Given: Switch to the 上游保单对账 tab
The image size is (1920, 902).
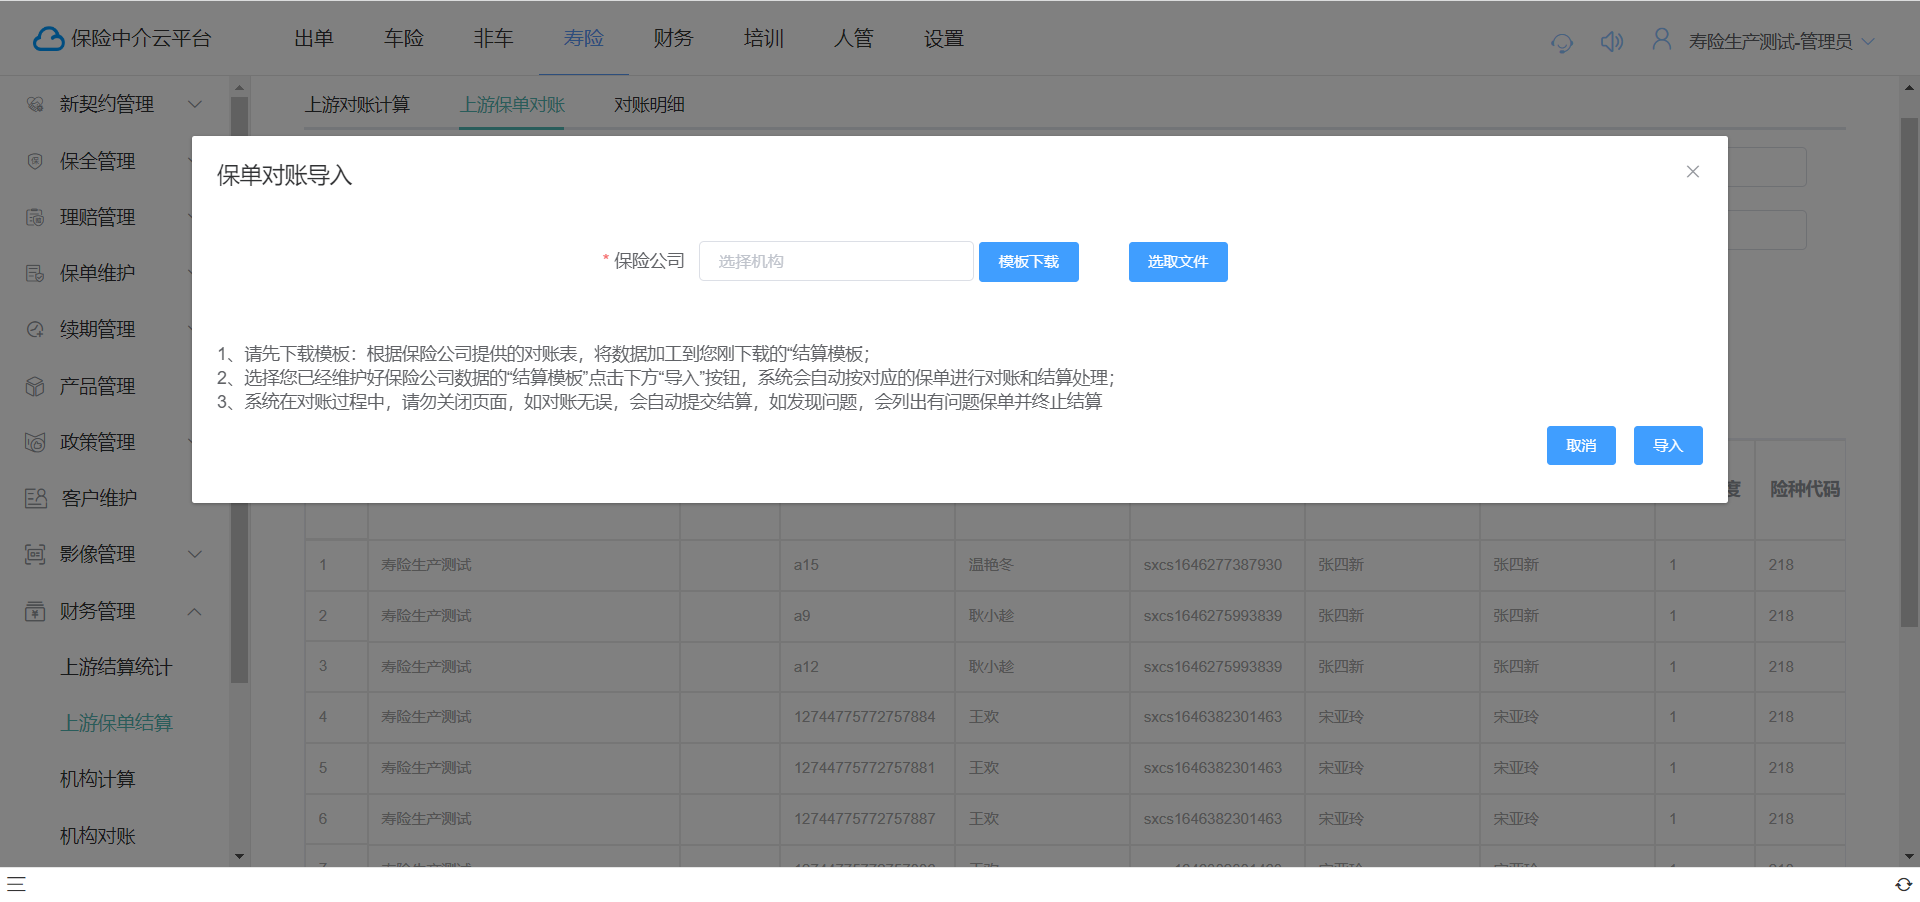Looking at the screenshot, I should point(513,105).
